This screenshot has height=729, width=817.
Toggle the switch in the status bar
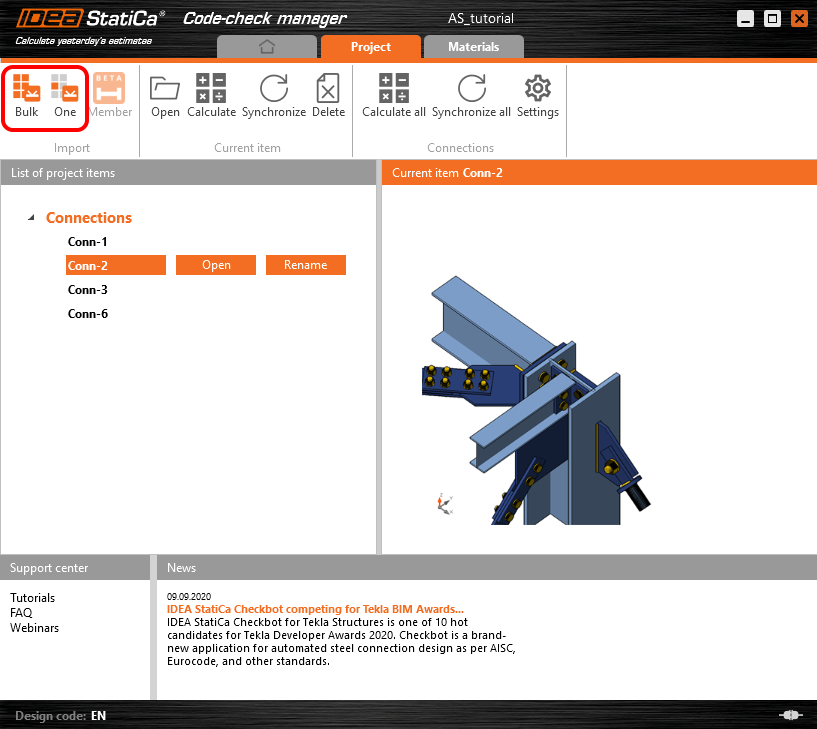pos(792,715)
